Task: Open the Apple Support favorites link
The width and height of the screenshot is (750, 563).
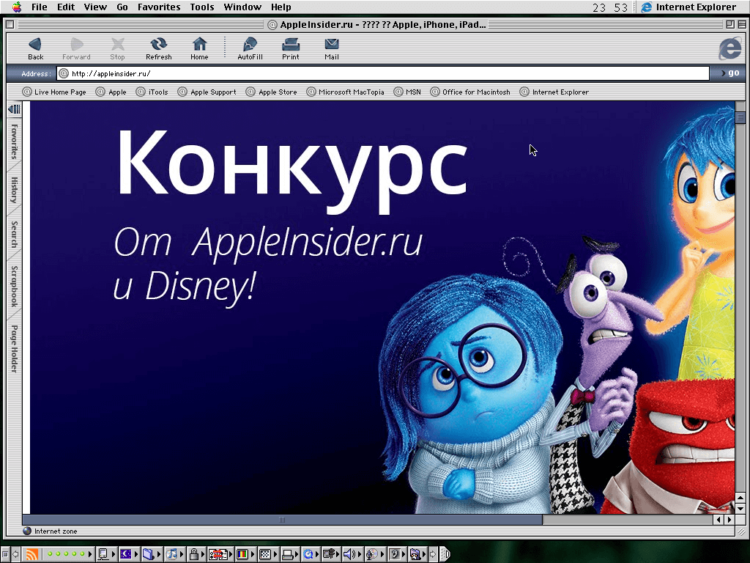Action: click(207, 92)
